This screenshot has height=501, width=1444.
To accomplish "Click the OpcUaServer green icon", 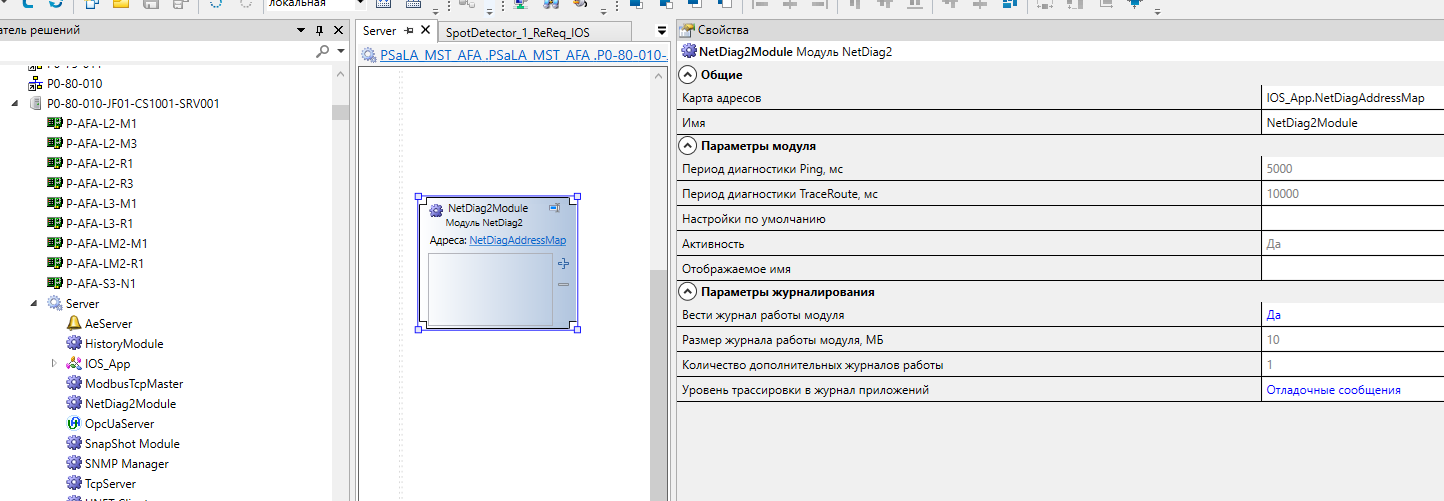I will tap(74, 423).
